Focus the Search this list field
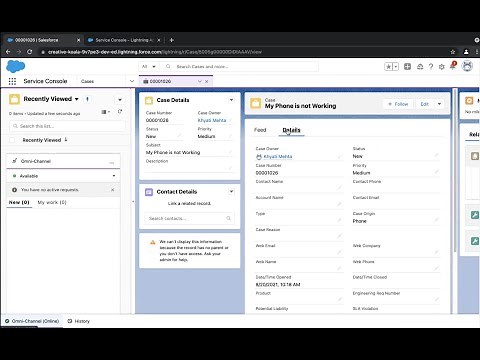This screenshot has width=480, height=360. [67, 126]
